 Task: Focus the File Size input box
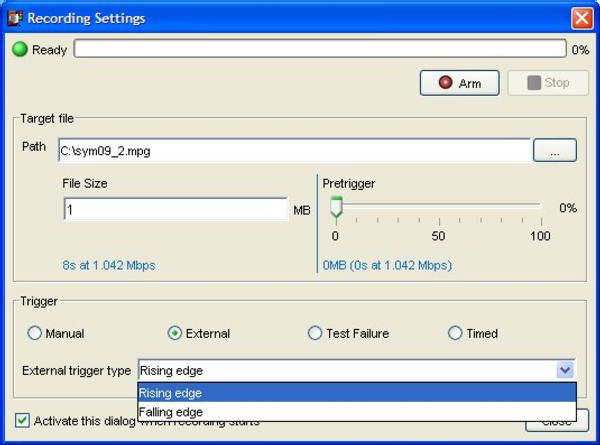pyautogui.click(x=175, y=210)
